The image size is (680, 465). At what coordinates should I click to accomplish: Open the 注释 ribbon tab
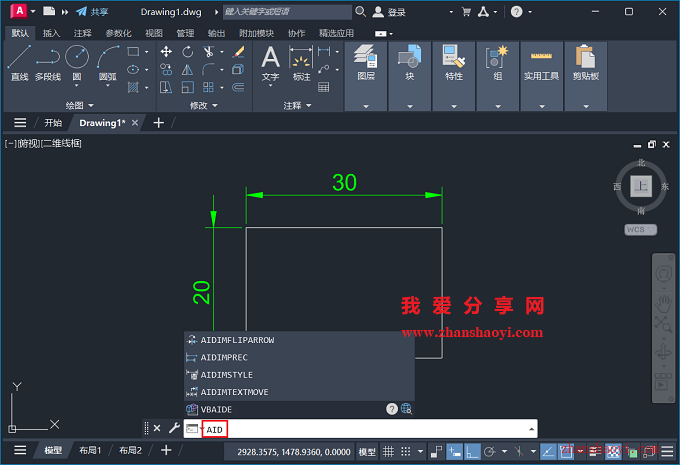click(x=82, y=33)
